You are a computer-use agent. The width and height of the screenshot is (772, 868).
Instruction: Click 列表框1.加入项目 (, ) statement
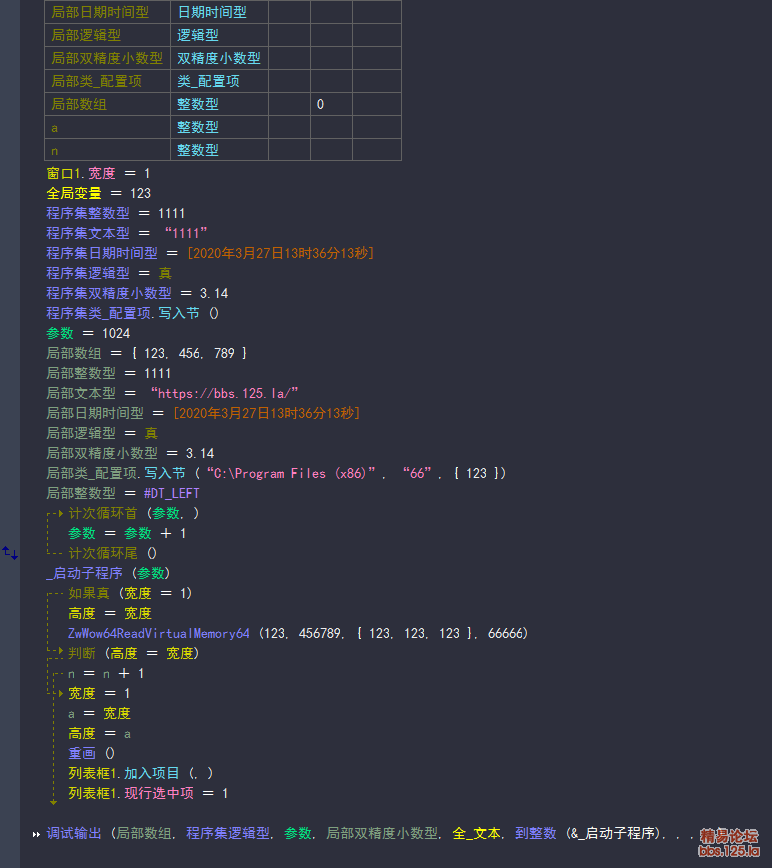click(x=141, y=773)
